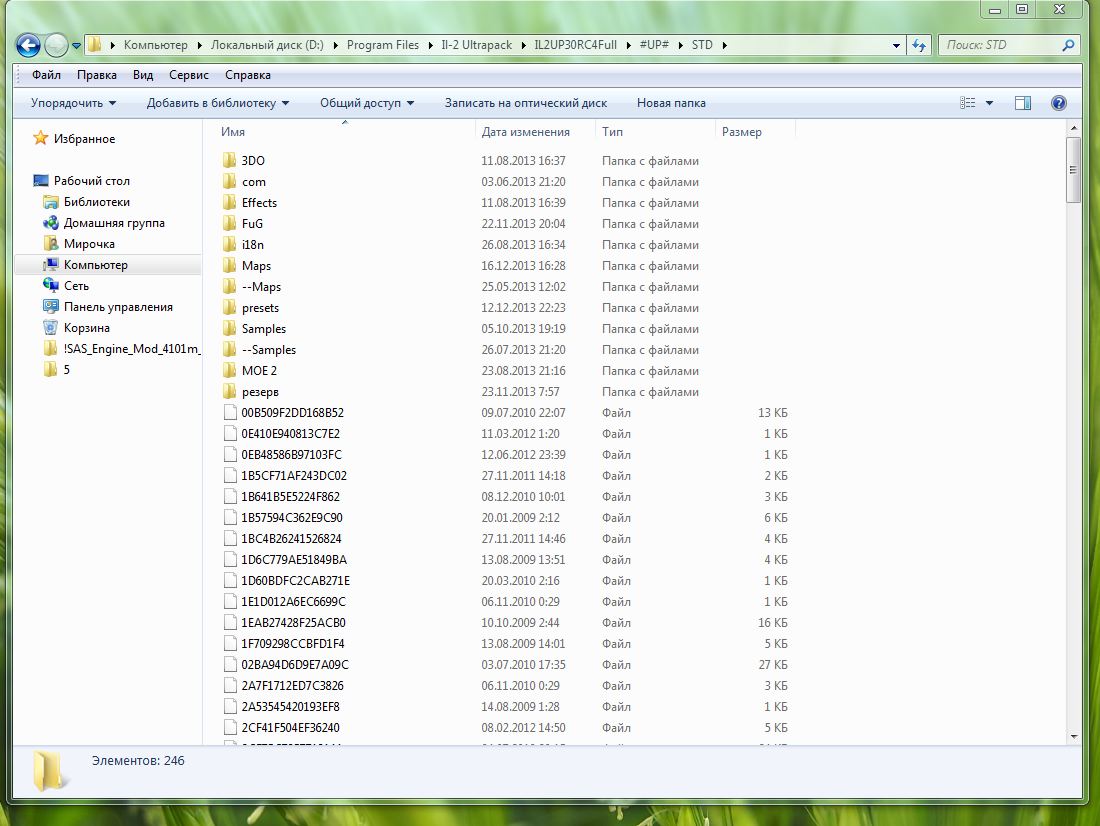
Task: Open the Мирочка user folder icon
Action: 51,244
